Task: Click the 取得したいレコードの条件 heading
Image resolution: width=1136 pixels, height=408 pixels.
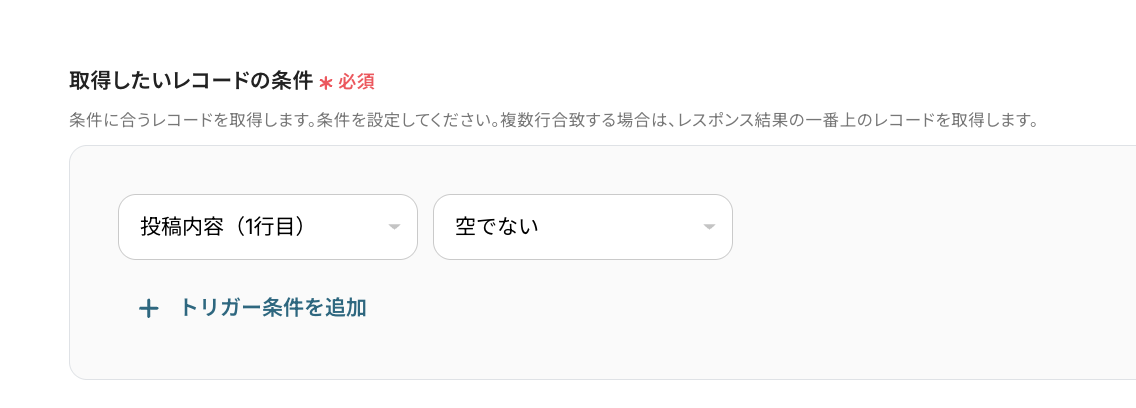Action: (190, 81)
